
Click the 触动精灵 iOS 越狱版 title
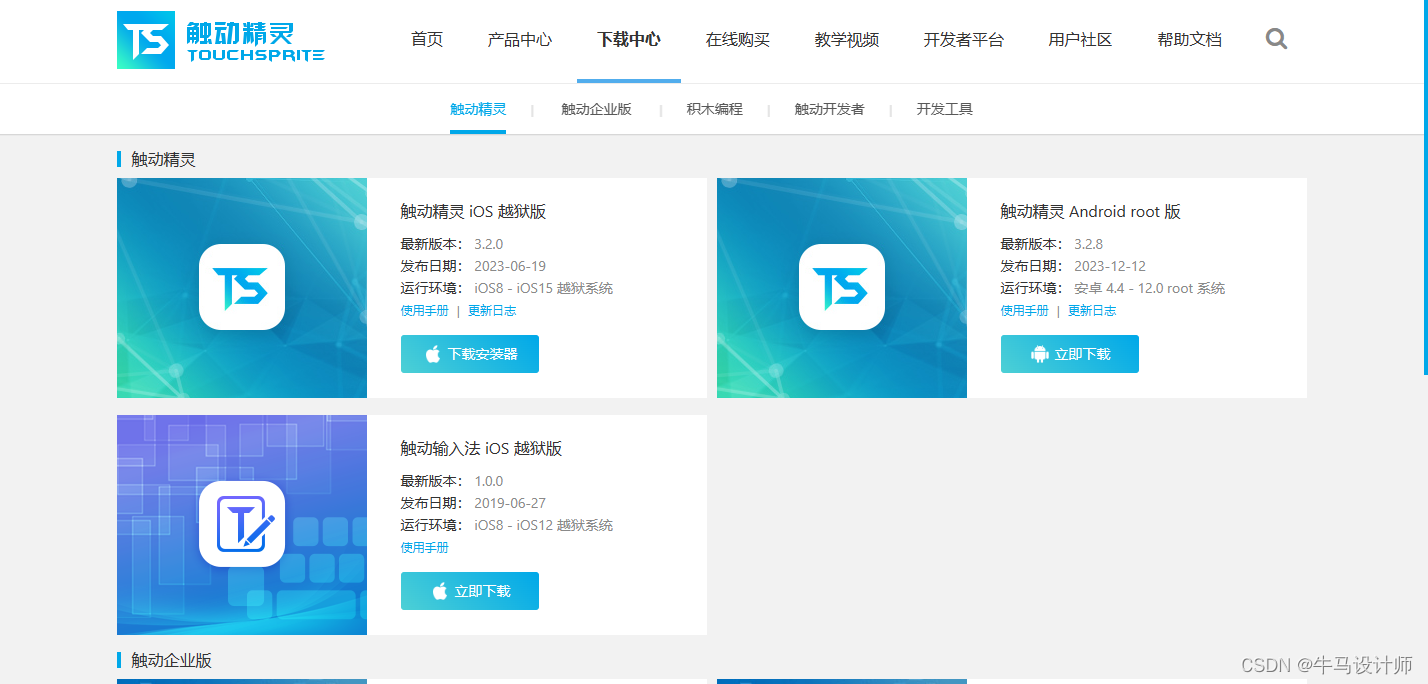click(474, 212)
